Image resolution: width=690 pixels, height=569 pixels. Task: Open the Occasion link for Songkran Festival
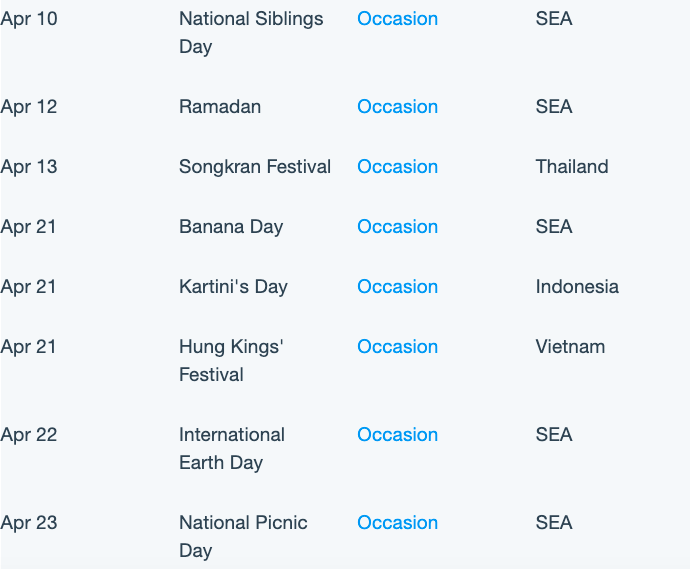click(x=397, y=167)
